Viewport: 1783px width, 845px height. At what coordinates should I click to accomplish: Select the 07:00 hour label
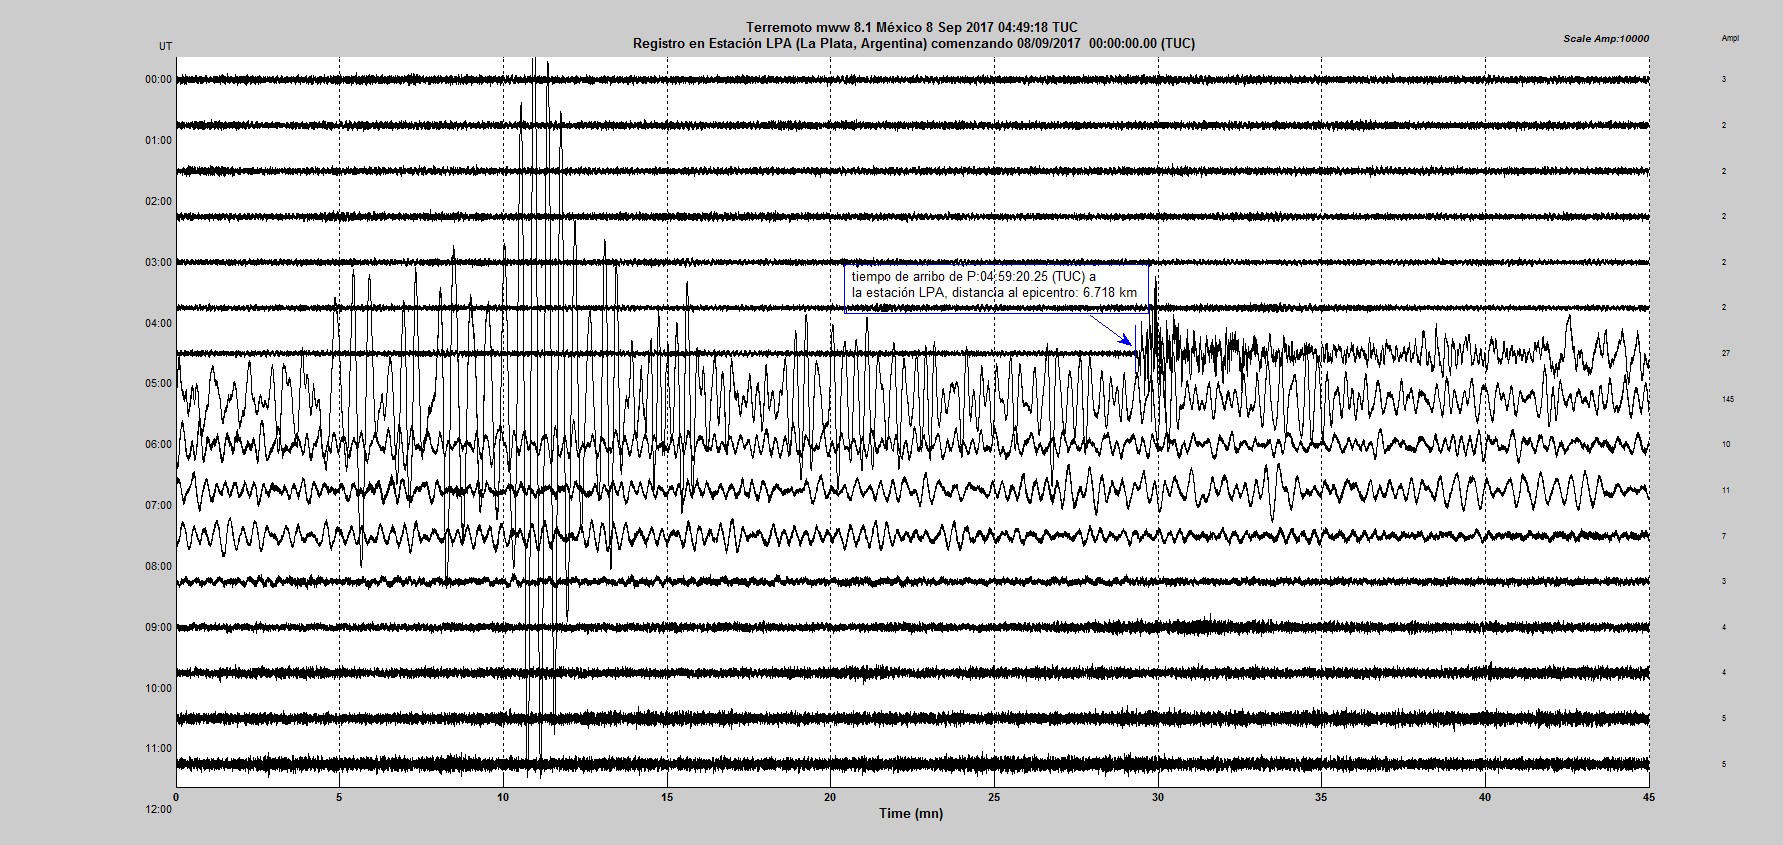(159, 506)
